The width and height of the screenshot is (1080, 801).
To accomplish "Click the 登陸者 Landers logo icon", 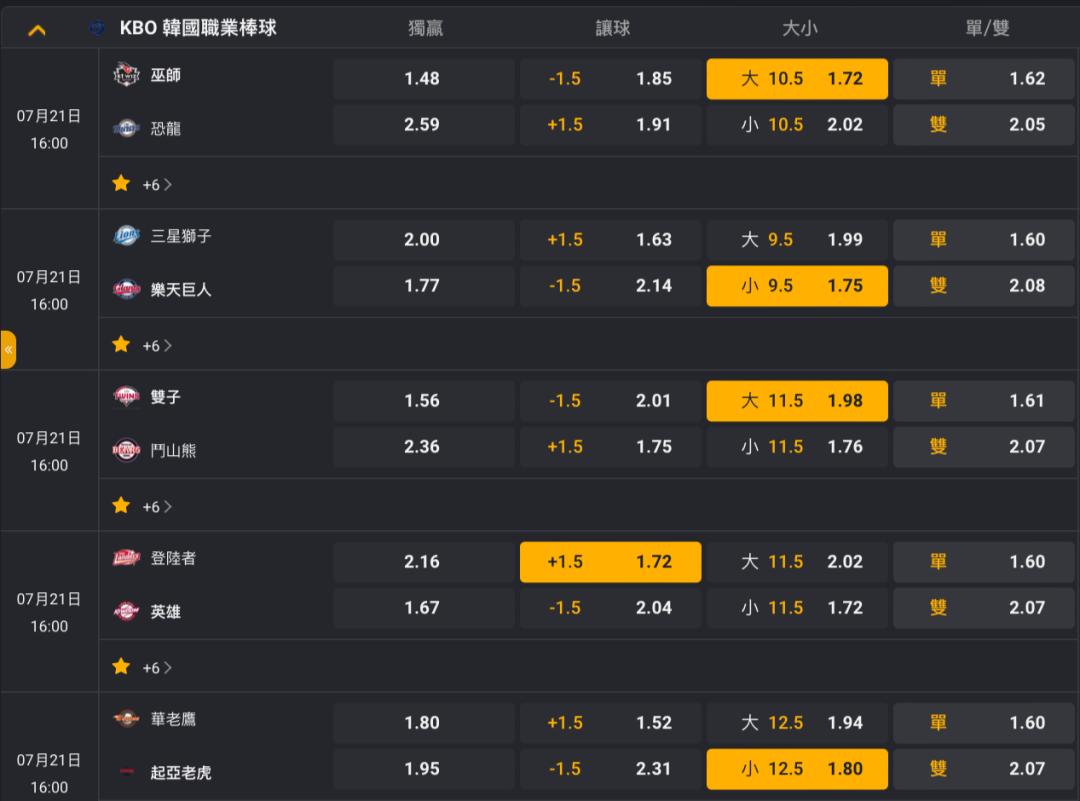I will pyautogui.click(x=126, y=557).
